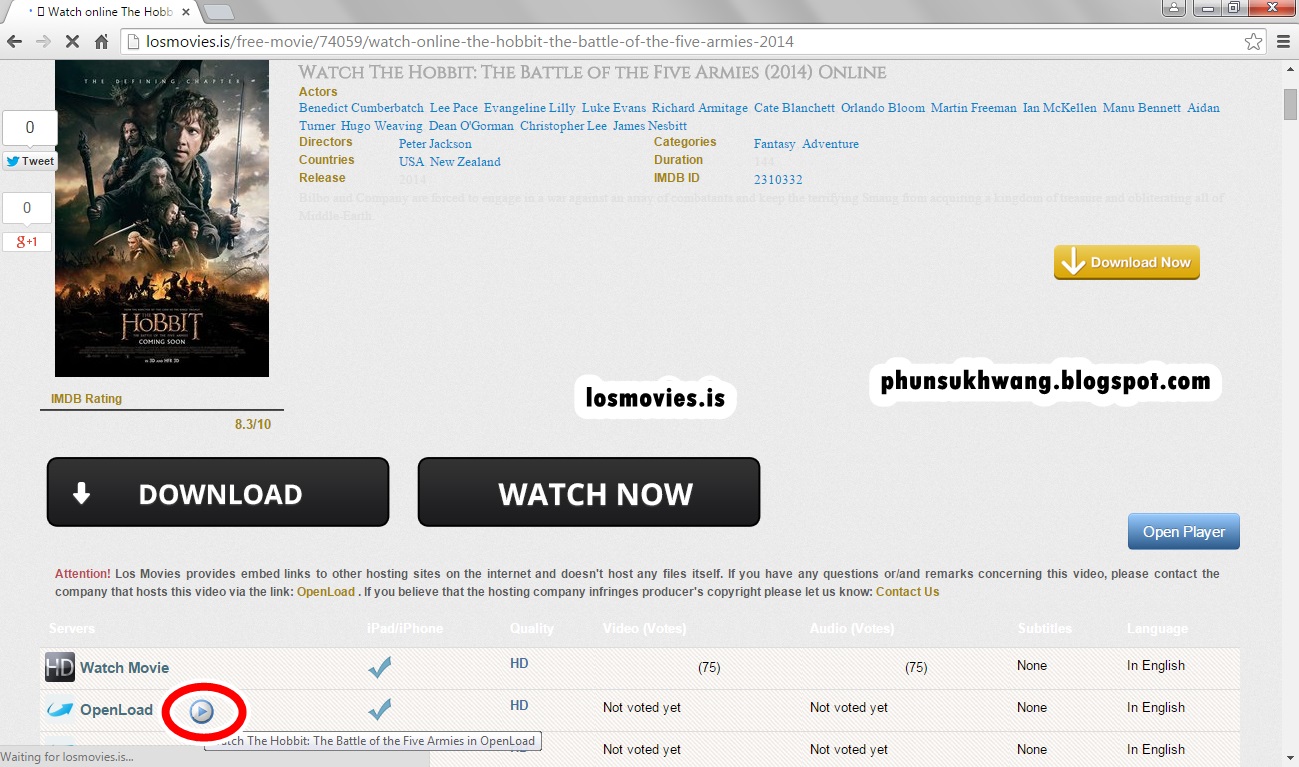Click the iPad/iPhone checkmark in OpenLoad row

pos(379,709)
